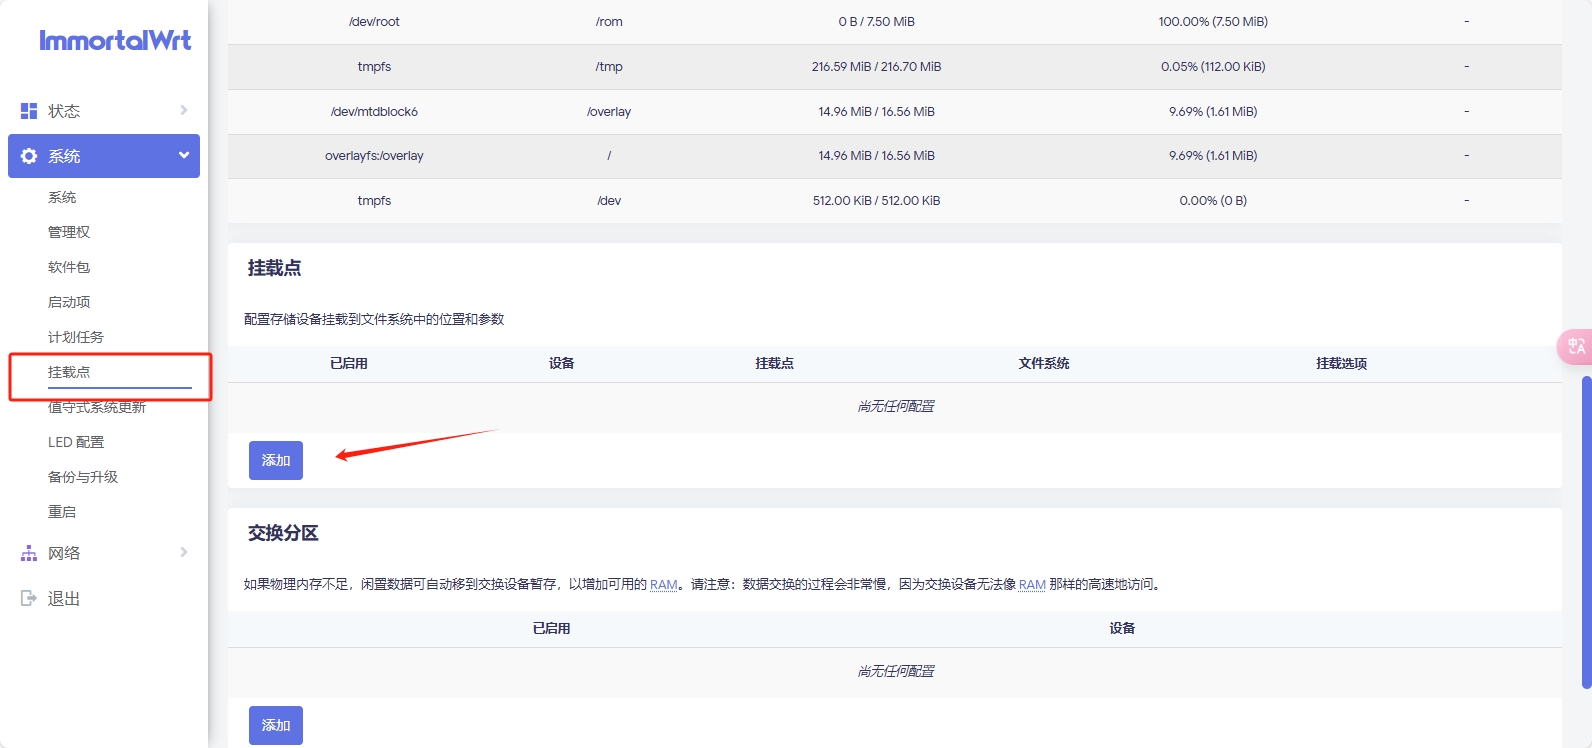Click /dev/root cell
1592x748 pixels.
click(x=374, y=22)
